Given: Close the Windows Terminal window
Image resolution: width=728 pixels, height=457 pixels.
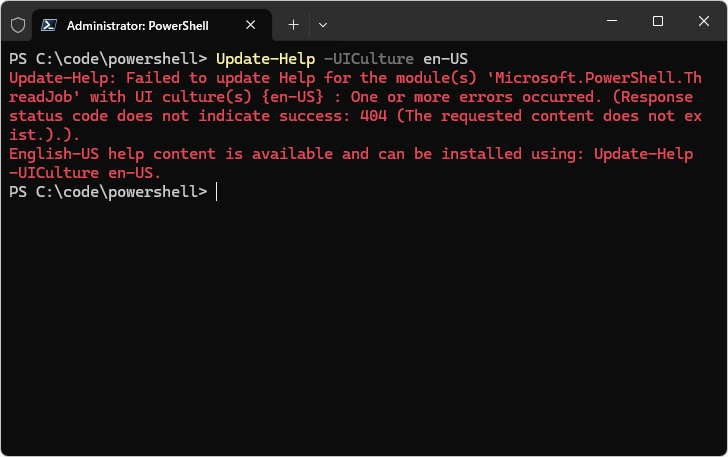Looking at the screenshot, I should point(703,21).
